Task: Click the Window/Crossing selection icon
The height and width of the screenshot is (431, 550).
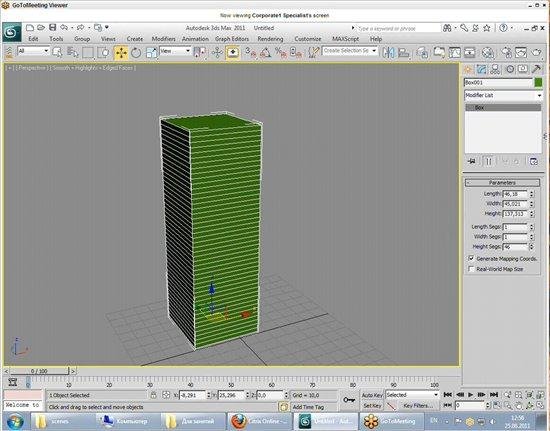Action: coord(103,53)
